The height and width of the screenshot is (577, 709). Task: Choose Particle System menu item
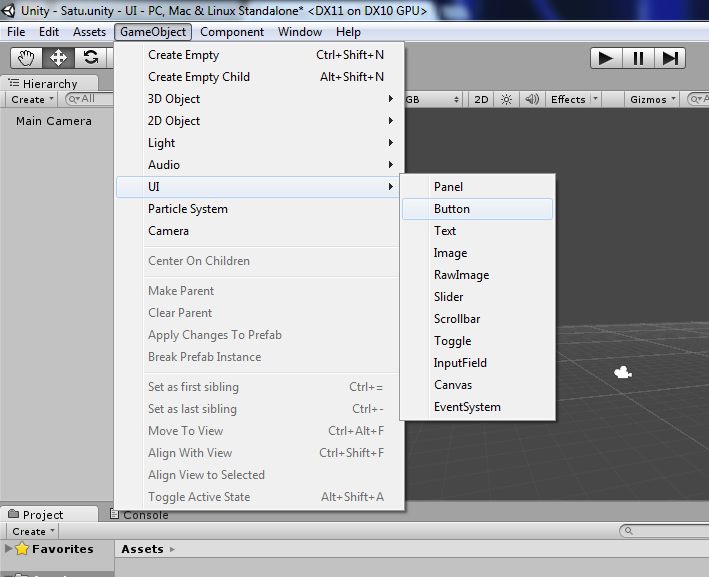[260, 209]
